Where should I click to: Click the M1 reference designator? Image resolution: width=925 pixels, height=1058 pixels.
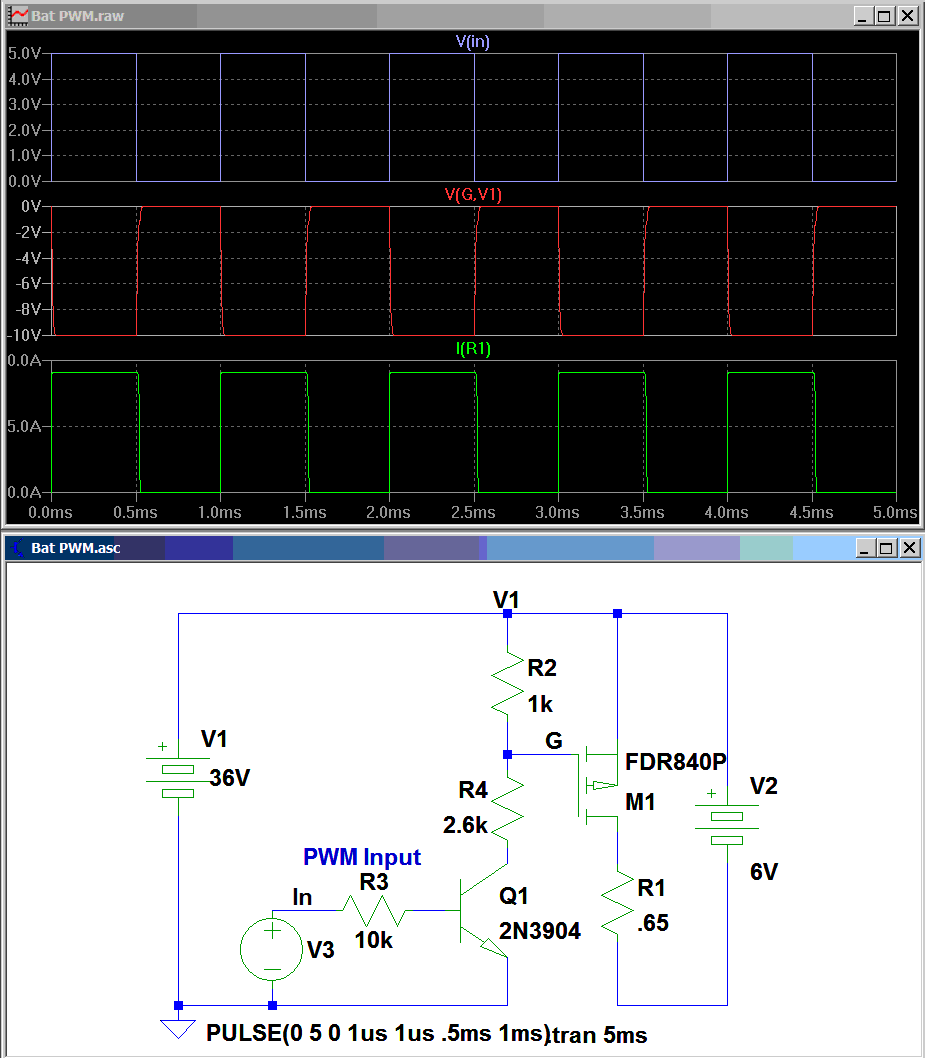coord(640,802)
